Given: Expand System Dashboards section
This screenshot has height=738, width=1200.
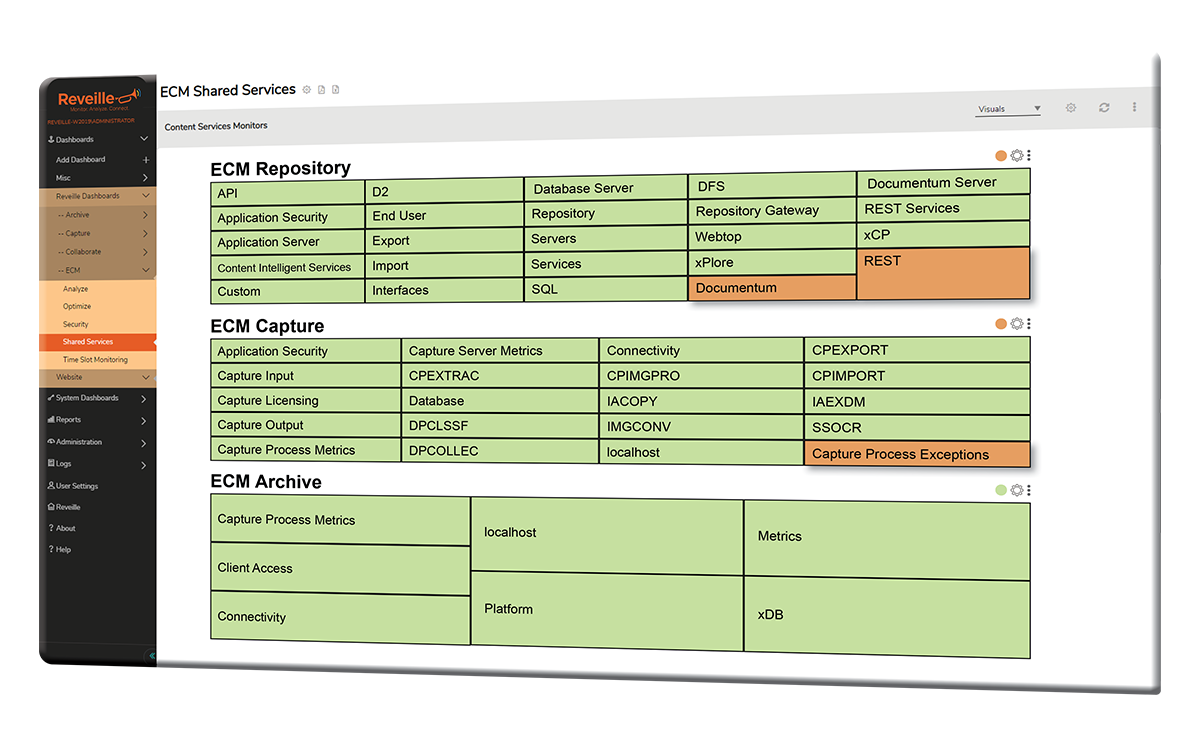Looking at the screenshot, I should point(144,398).
